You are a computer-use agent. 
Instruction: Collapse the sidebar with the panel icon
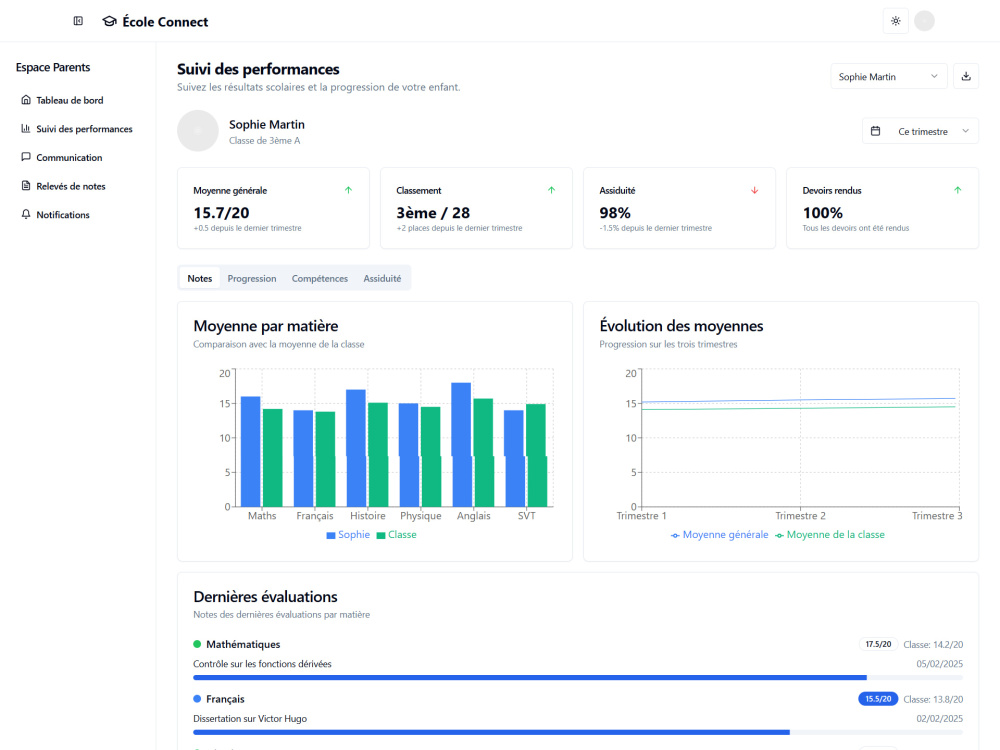click(x=78, y=21)
